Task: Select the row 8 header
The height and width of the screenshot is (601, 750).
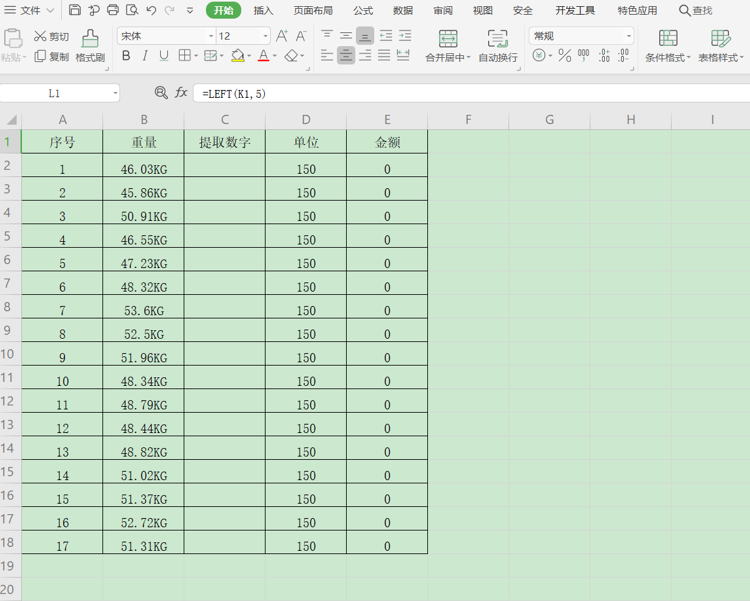Action: 11,307
